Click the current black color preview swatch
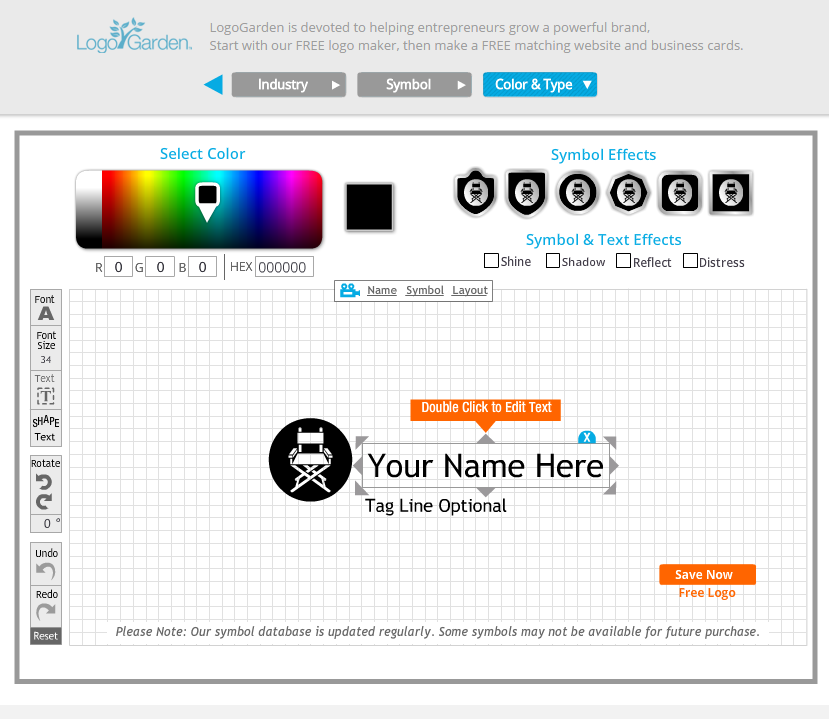 coord(369,207)
